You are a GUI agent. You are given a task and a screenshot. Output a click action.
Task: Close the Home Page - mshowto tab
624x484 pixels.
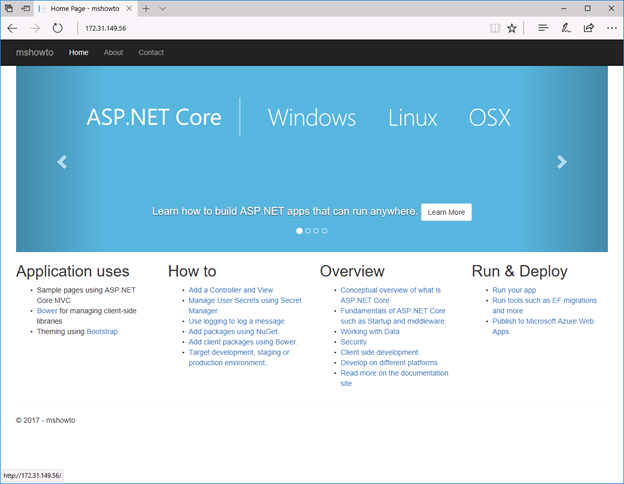(129, 8)
